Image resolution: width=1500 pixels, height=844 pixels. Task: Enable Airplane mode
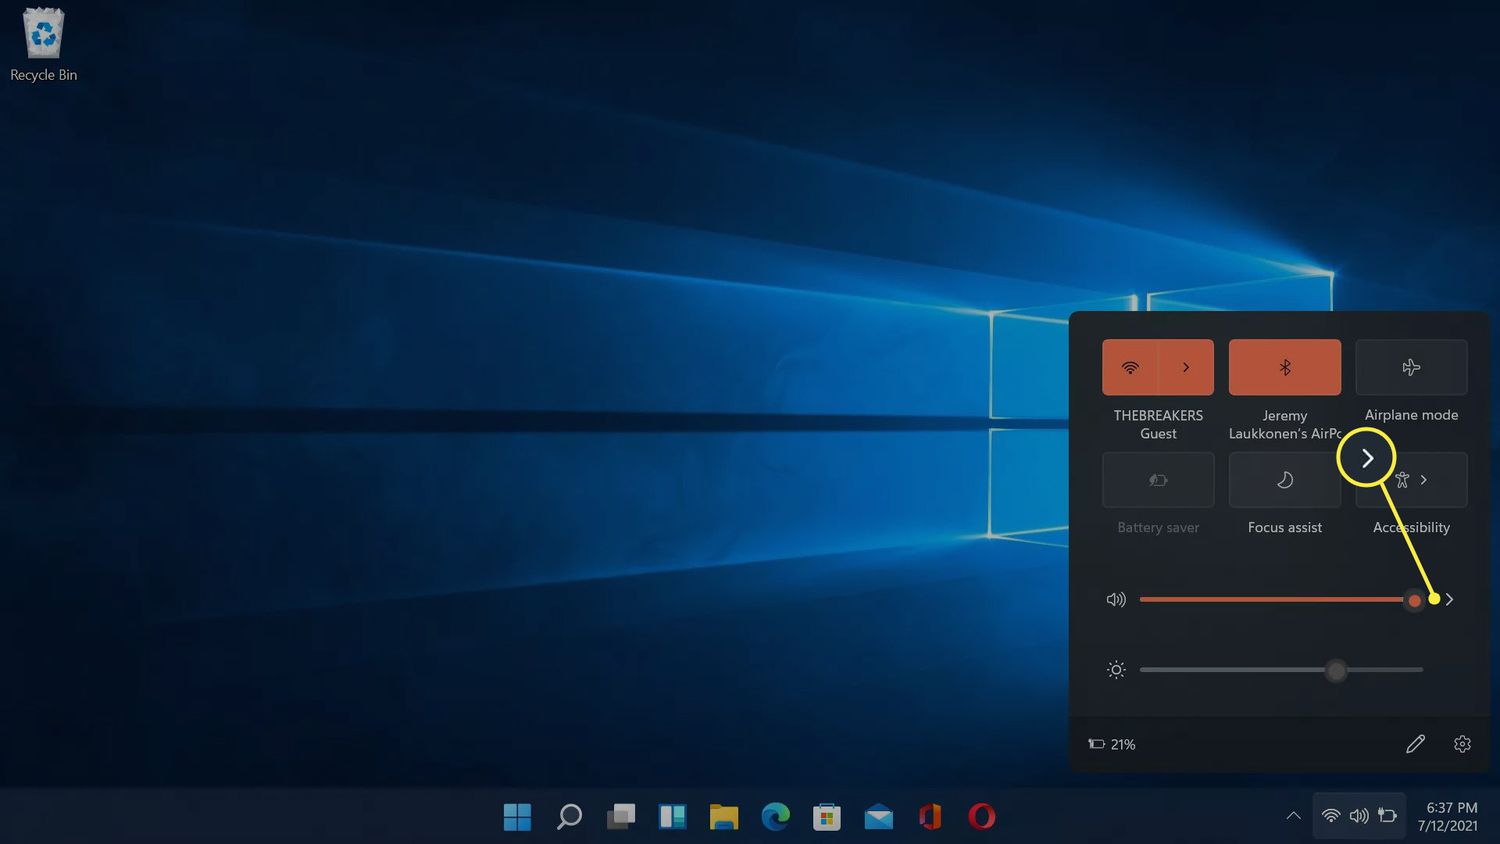tap(1411, 367)
